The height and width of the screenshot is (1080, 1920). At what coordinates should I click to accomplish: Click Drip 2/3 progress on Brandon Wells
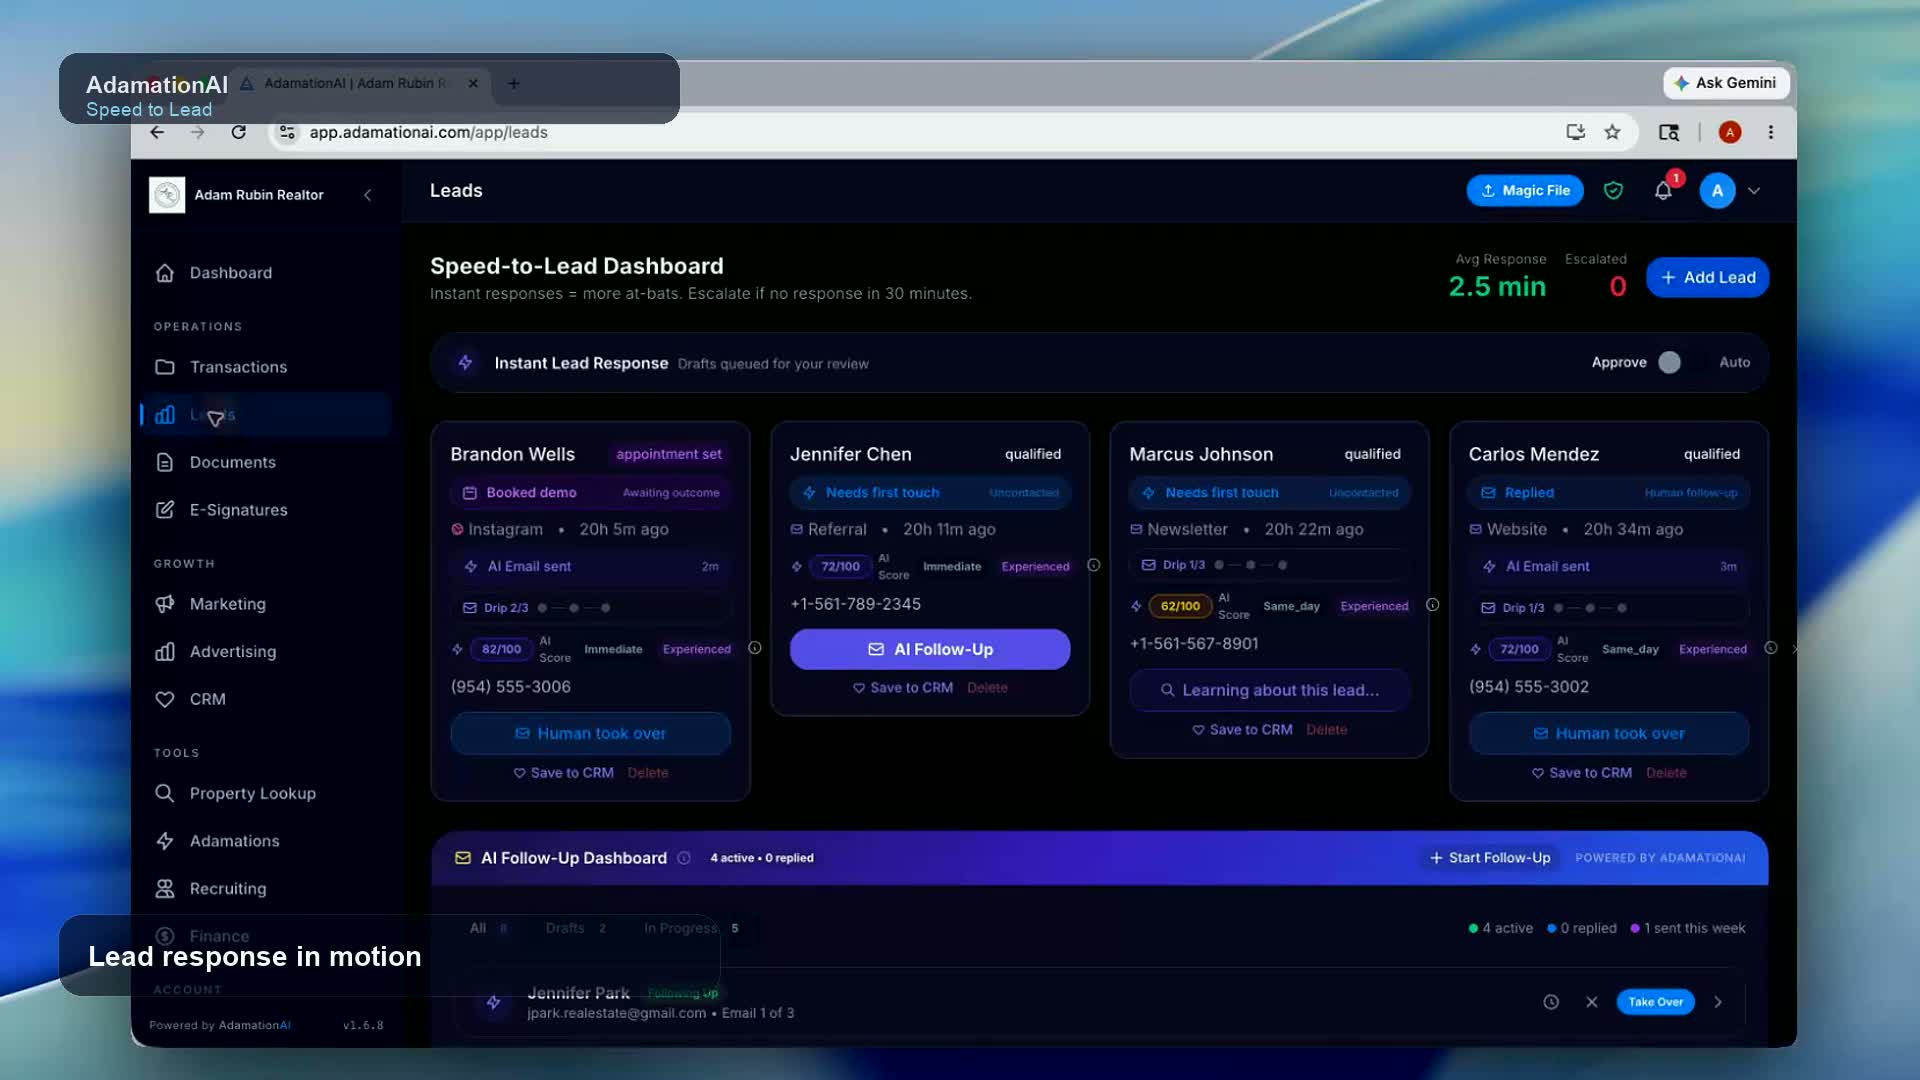pyautogui.click(x=590, y=607)
